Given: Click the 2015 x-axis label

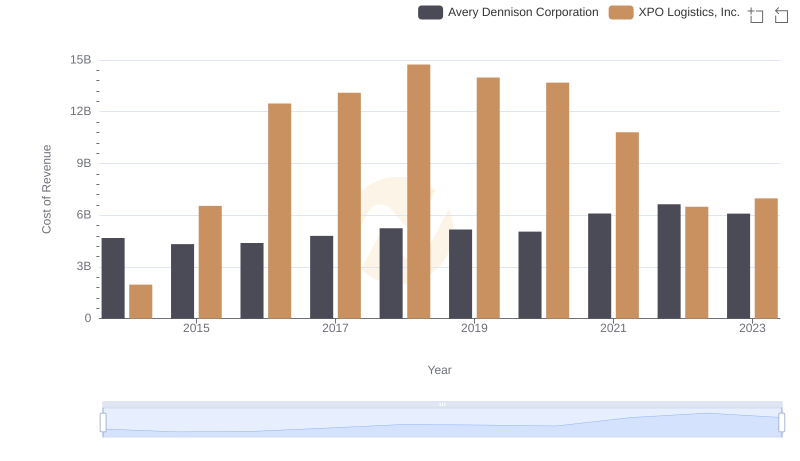Looking at the screenshot, I should pos(196,328).
